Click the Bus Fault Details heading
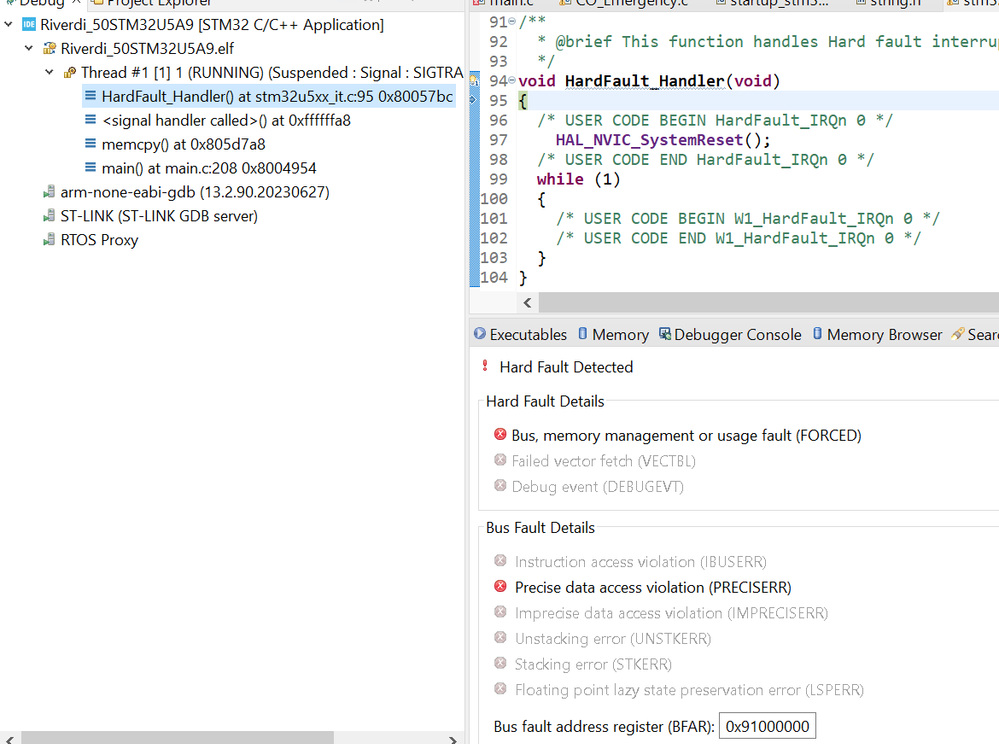Image resolution: width=999 pixels, height=744 pixels. click(540, 527)
